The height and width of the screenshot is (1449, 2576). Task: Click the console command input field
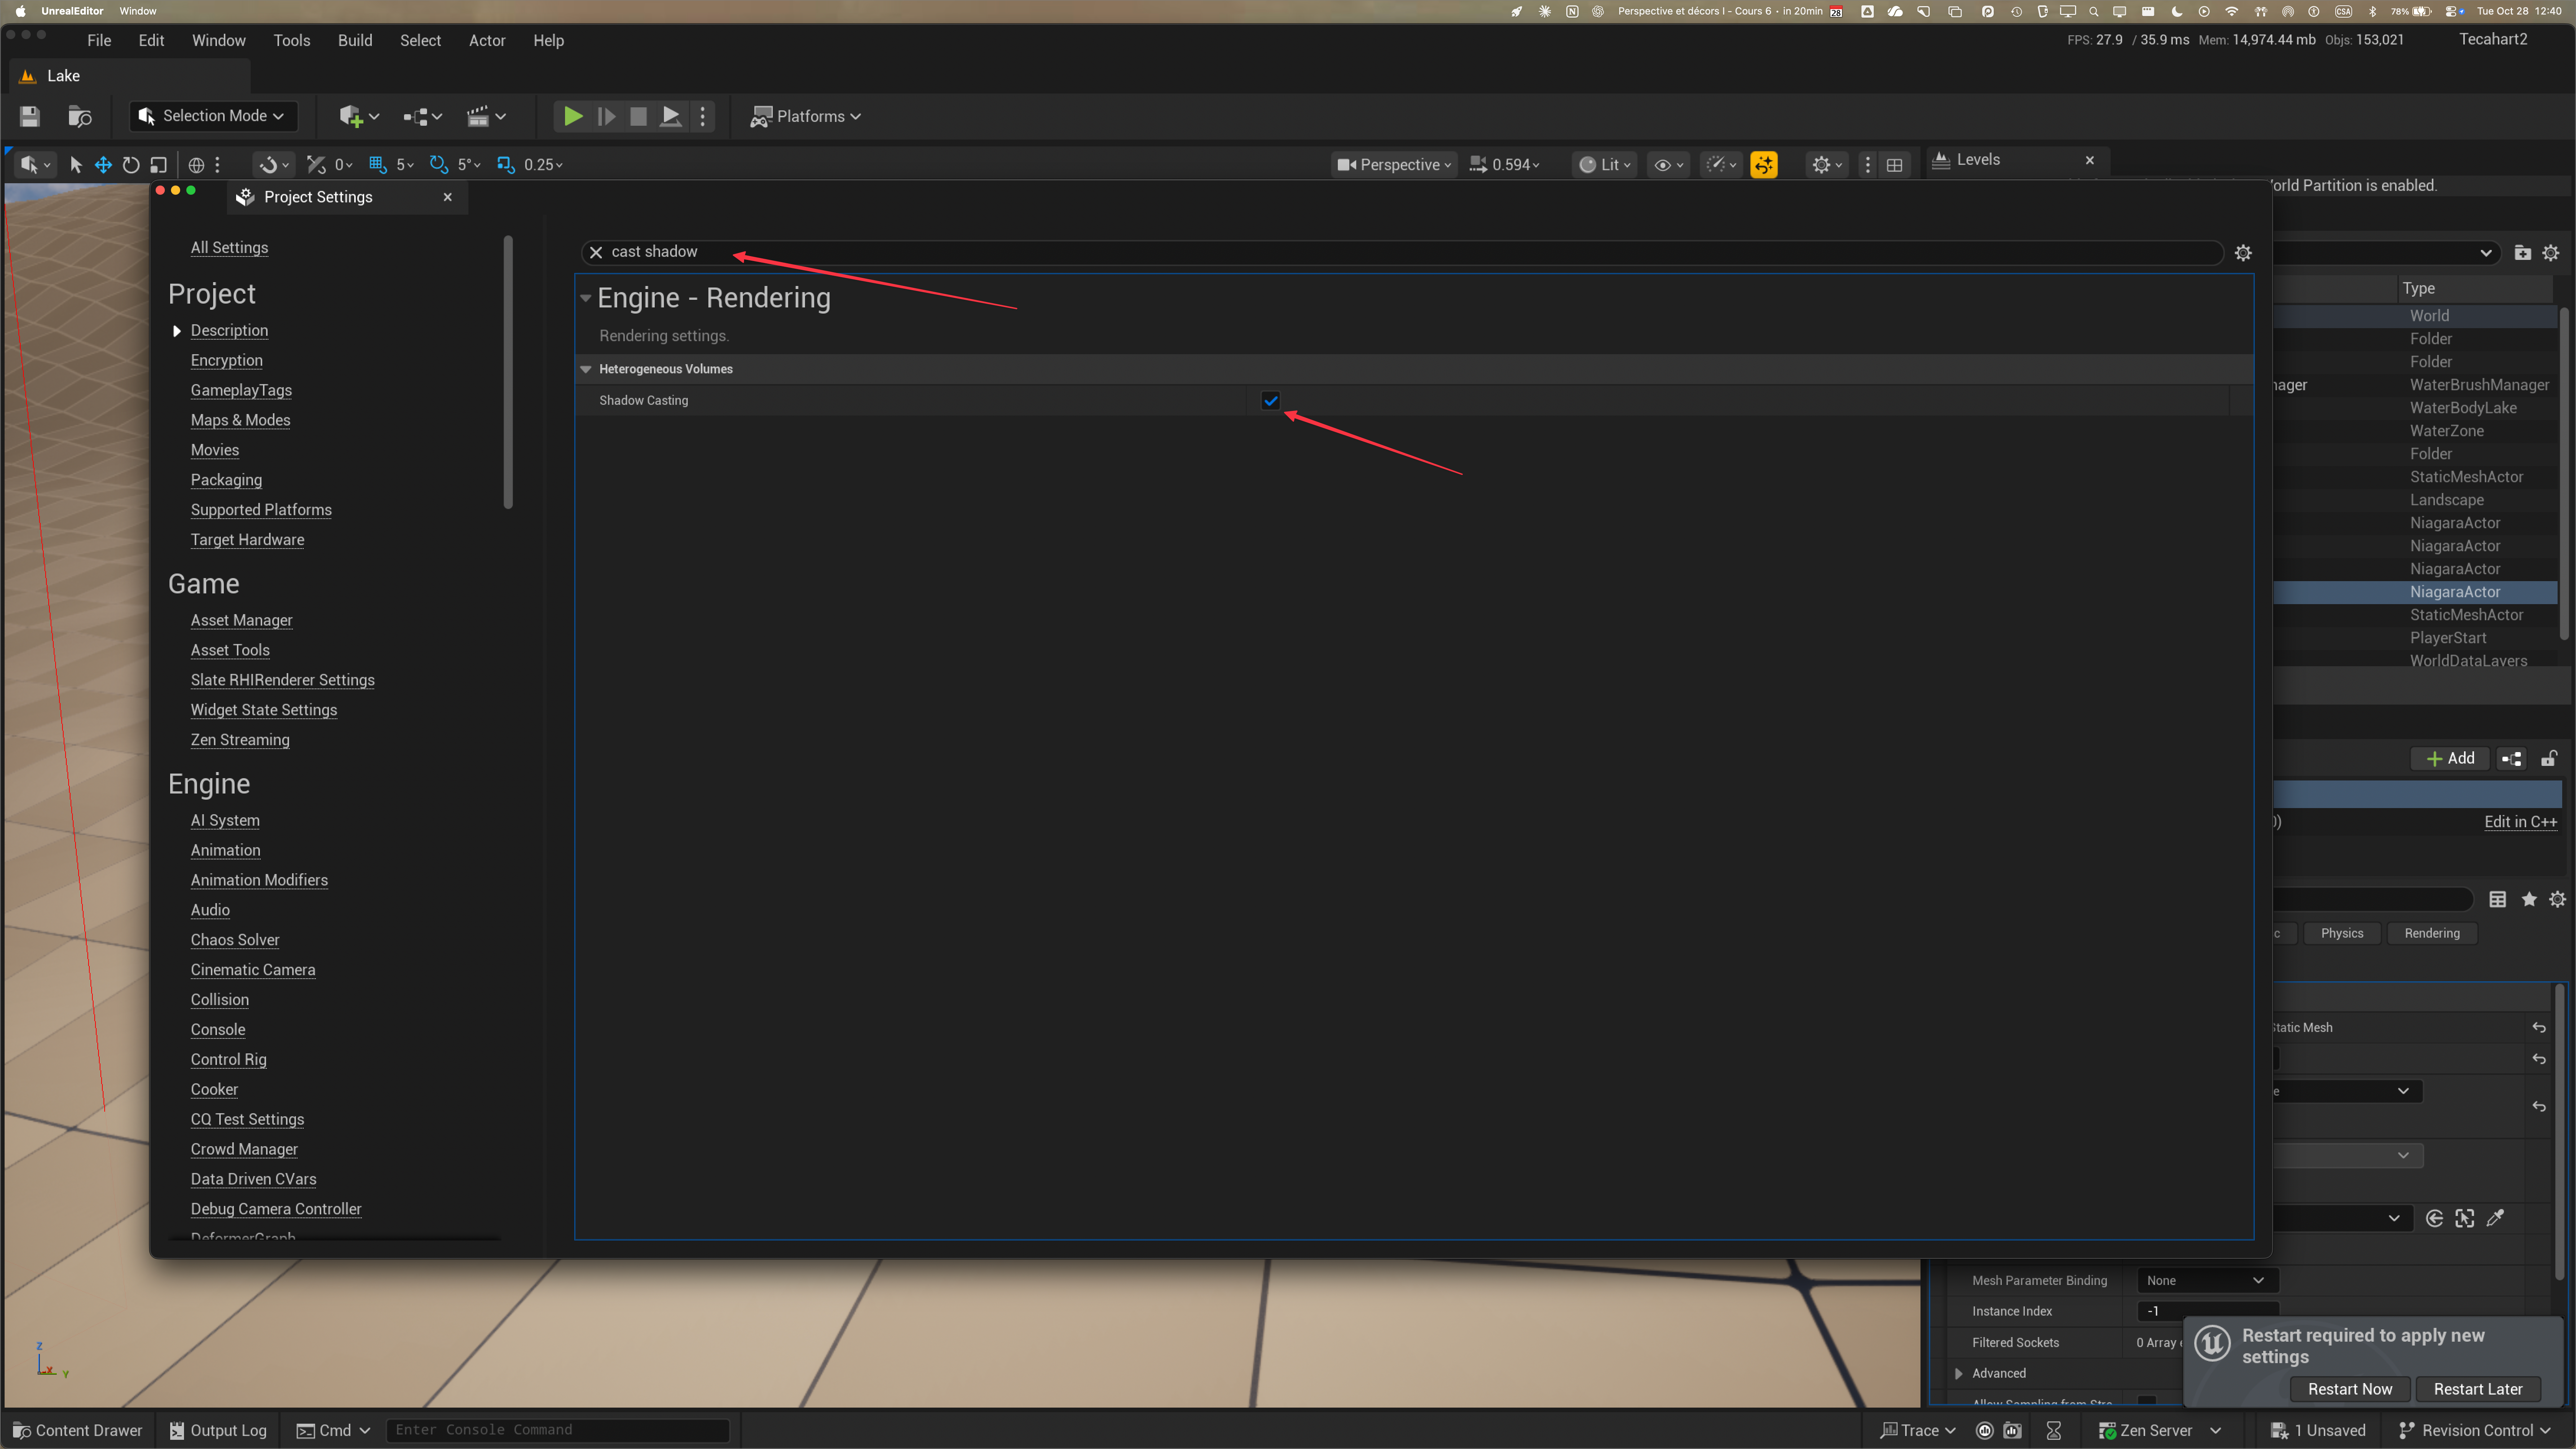(558, 1431)
